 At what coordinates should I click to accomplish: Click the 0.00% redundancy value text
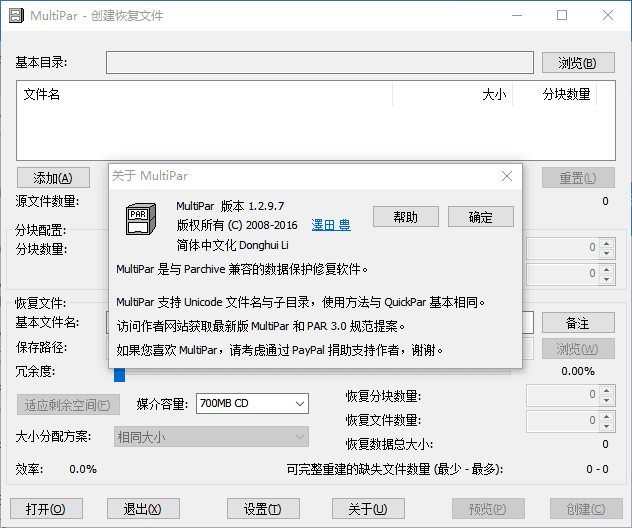[578, 371]
